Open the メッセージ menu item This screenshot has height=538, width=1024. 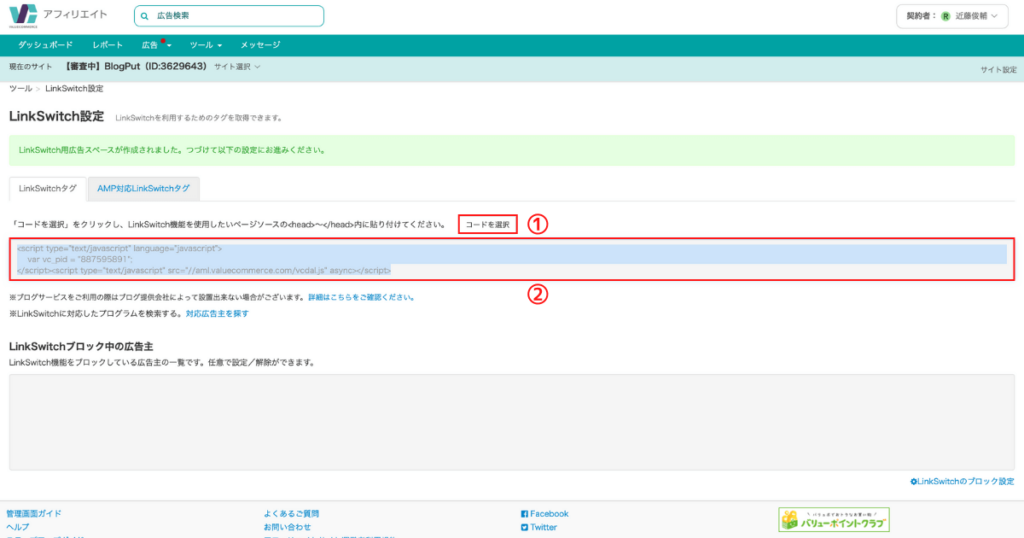click(x=260, y=46)
